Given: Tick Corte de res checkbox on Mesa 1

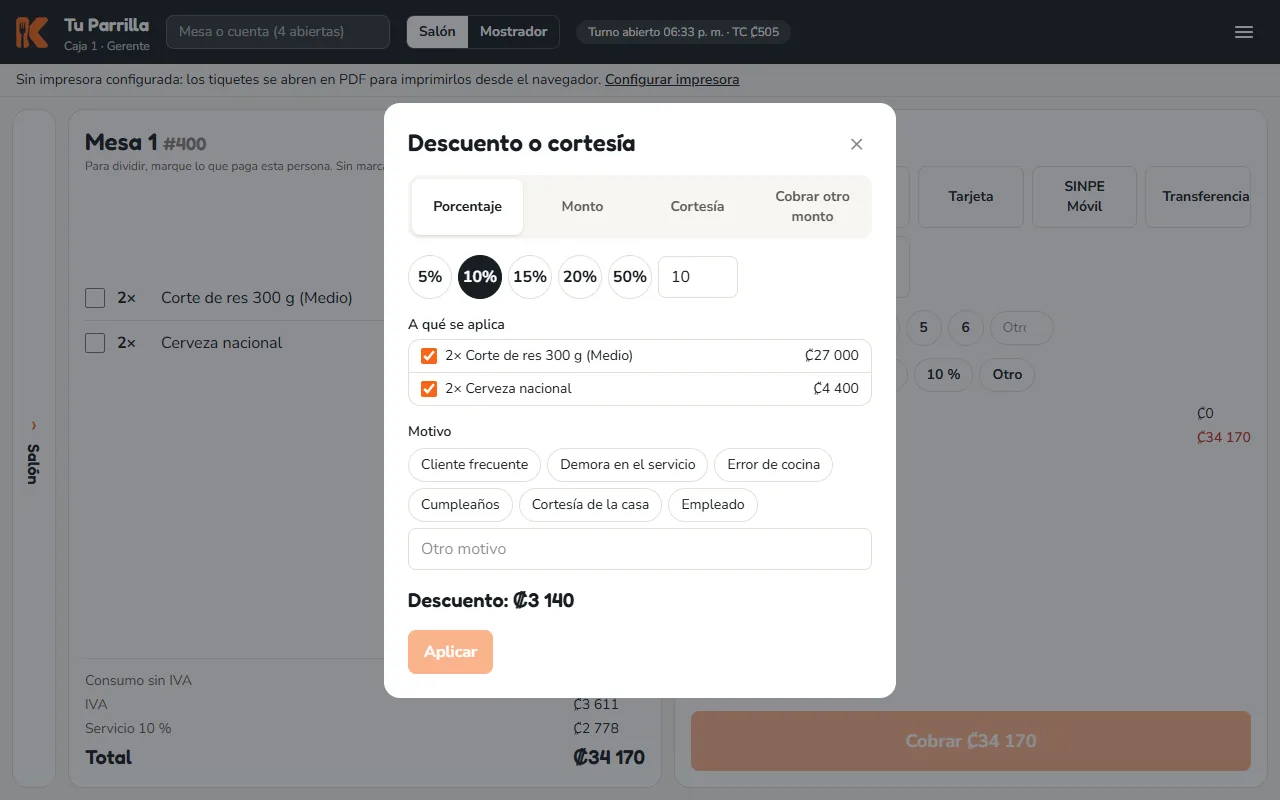Looking at the screenshot, I should [x=95, y=298].
